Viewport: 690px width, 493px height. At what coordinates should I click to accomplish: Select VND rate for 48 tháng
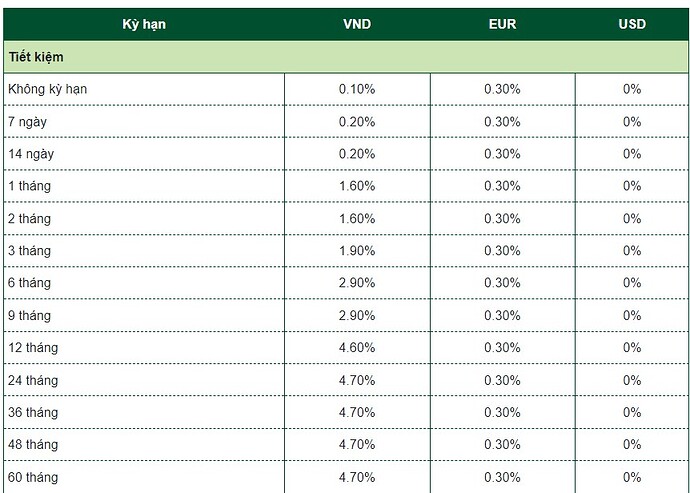click(x=357, y=444)
